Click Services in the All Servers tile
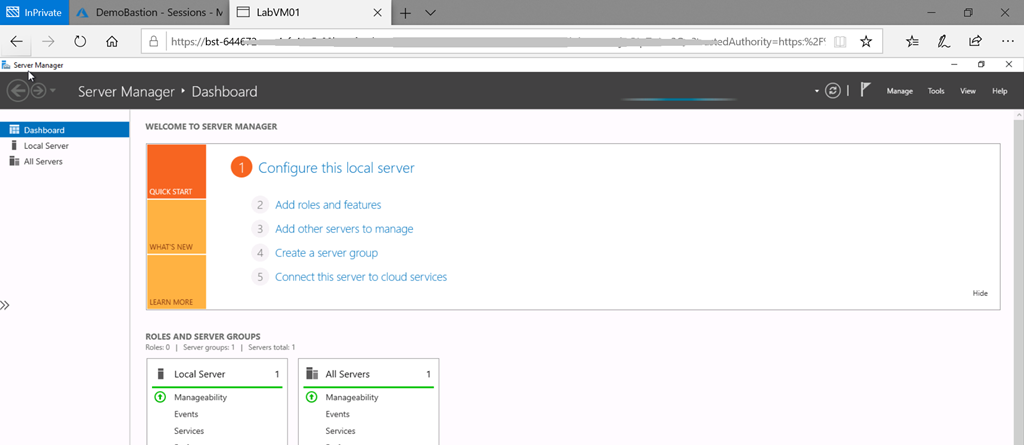1024x445 pixels. [340, 431]
